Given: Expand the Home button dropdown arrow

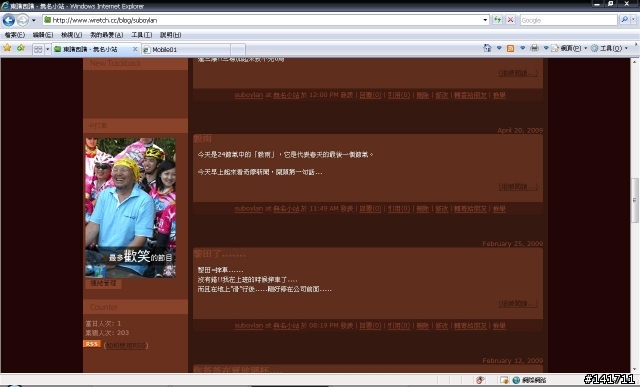Looking at the screenshot, I should (x=499, y=48).
